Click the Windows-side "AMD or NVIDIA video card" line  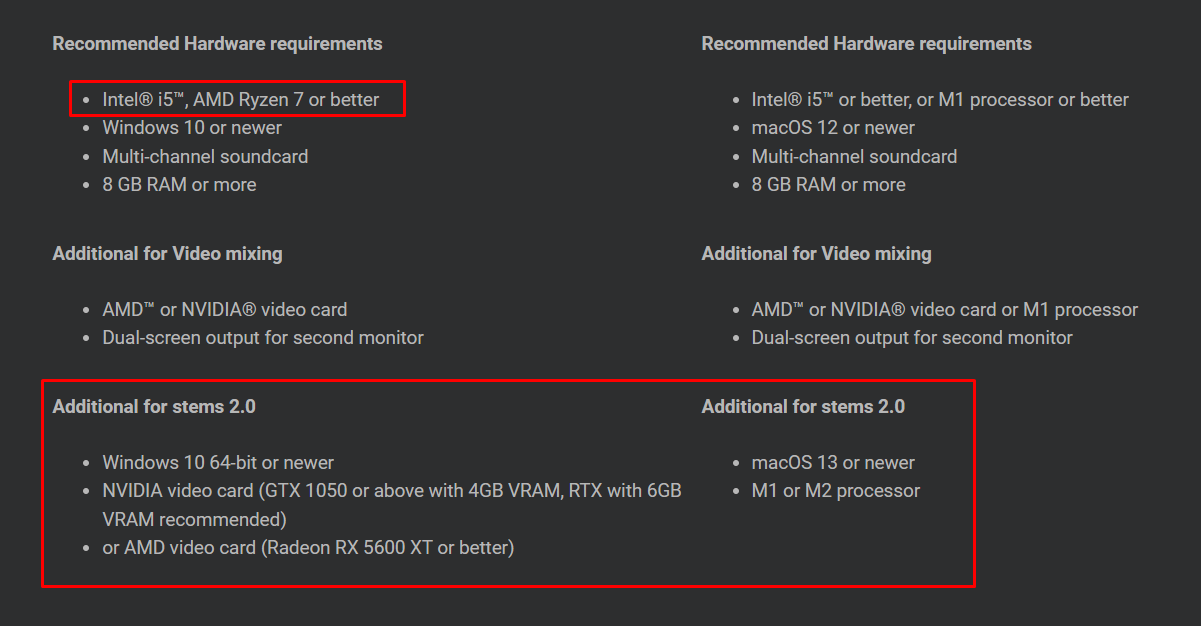tap(225, 310)
